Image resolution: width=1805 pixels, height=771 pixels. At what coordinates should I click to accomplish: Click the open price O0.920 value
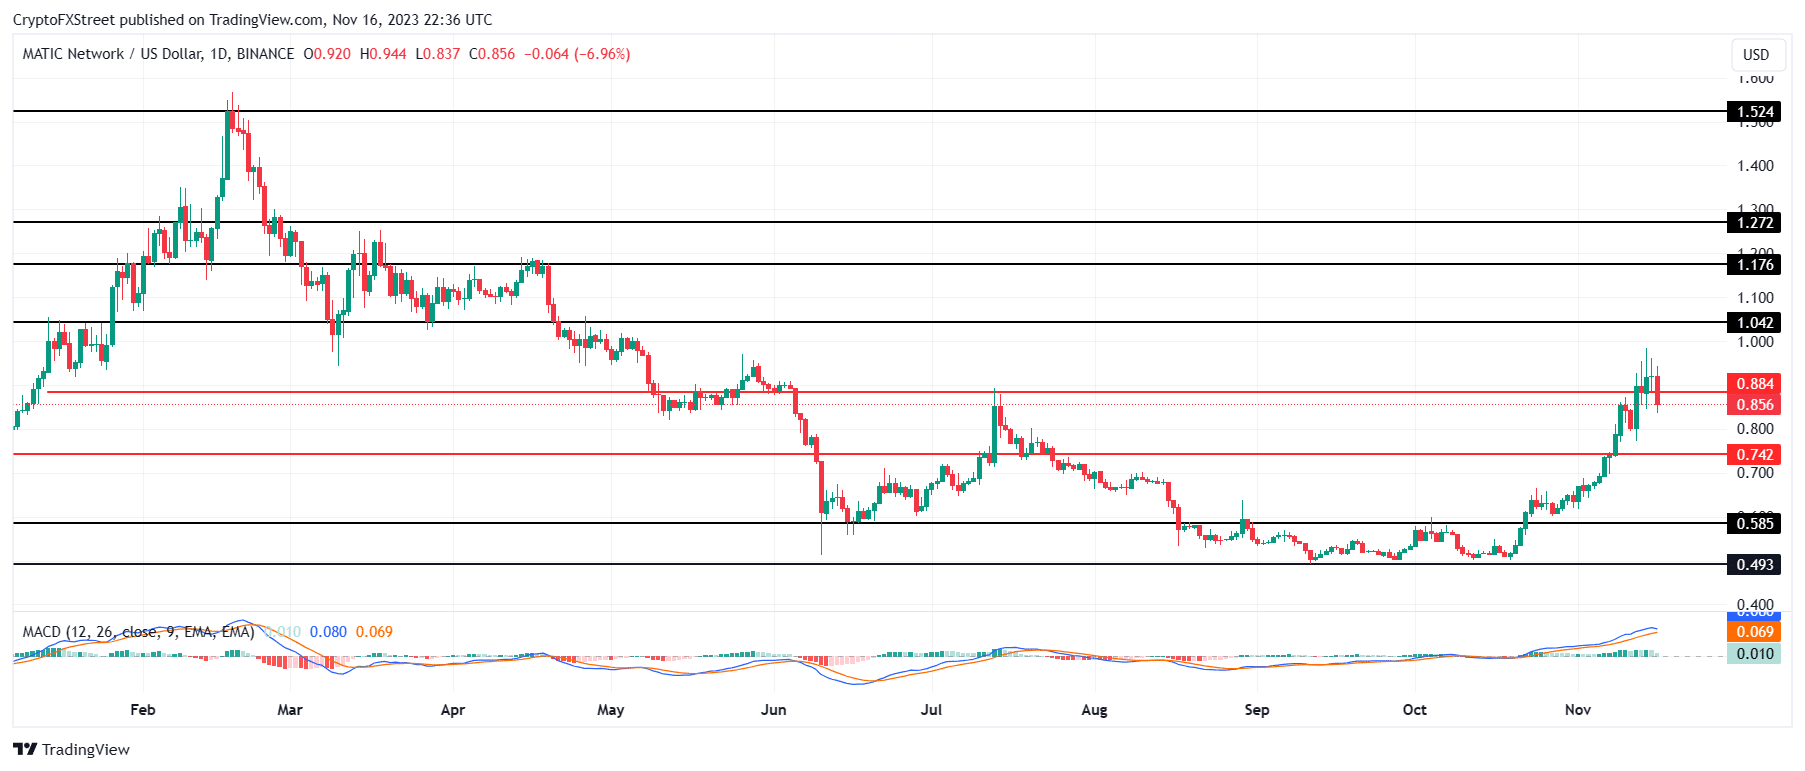click(327, 54)
